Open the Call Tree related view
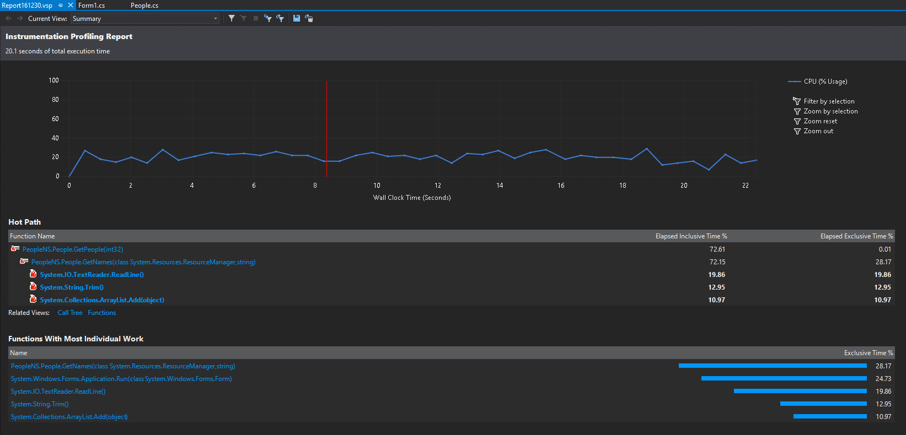The height and width of the screenshot is (435, 906). [70, 313]
